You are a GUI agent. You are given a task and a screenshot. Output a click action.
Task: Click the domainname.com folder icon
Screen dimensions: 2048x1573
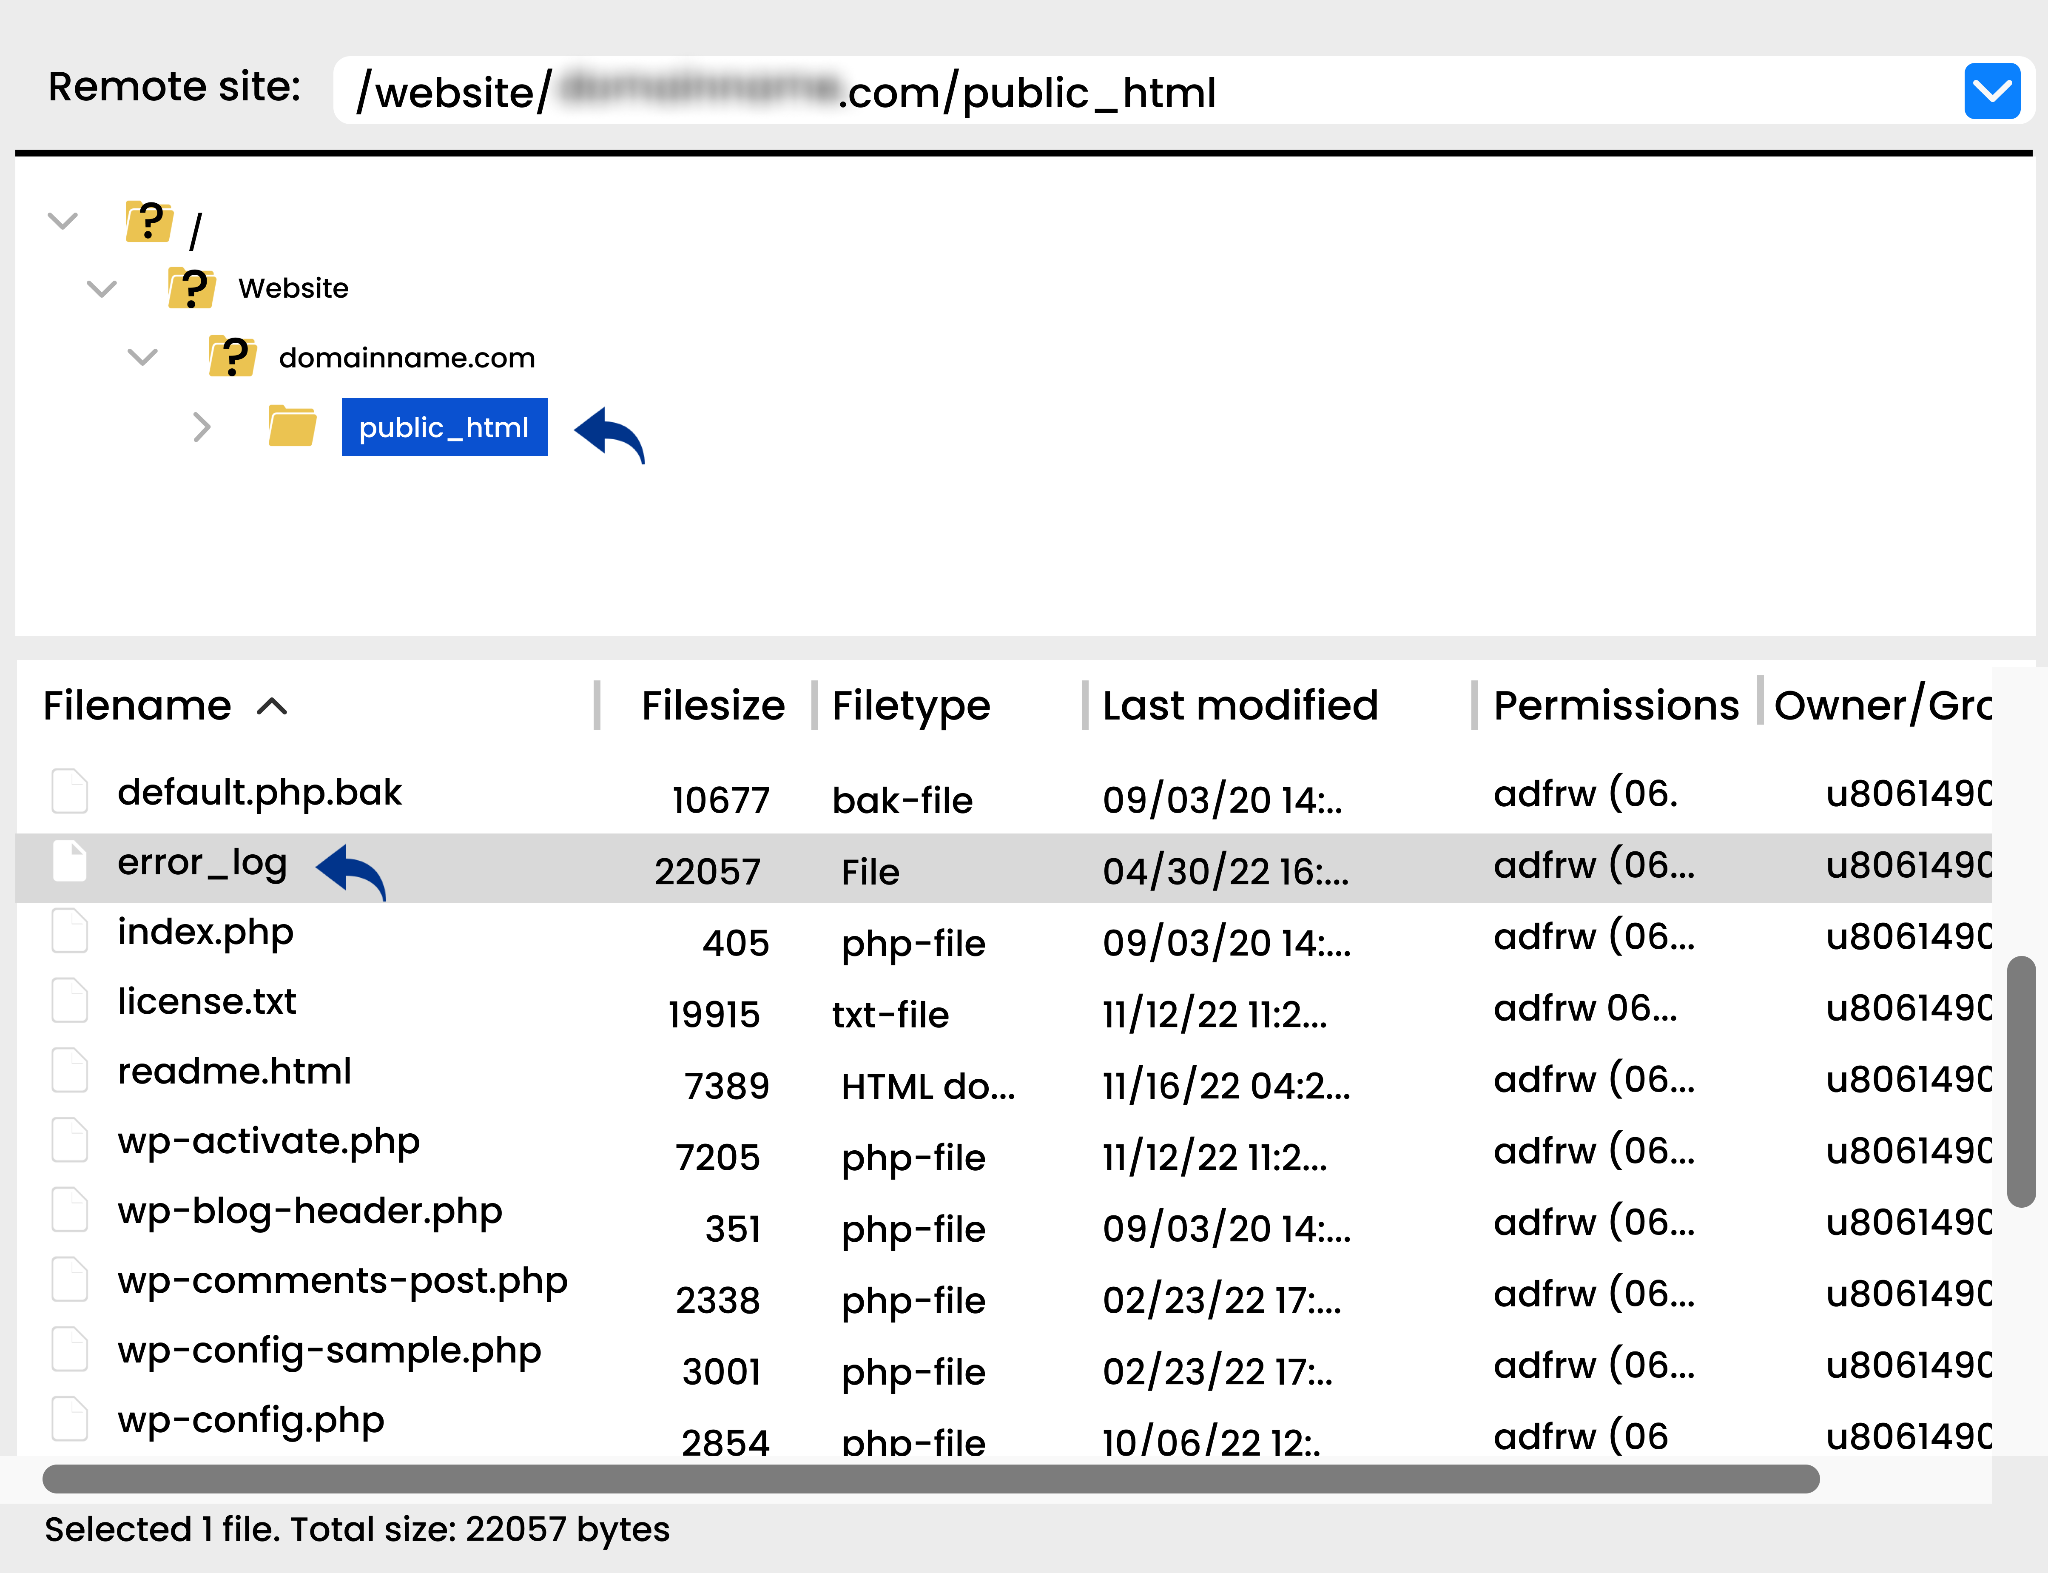(x=232, y=357)
